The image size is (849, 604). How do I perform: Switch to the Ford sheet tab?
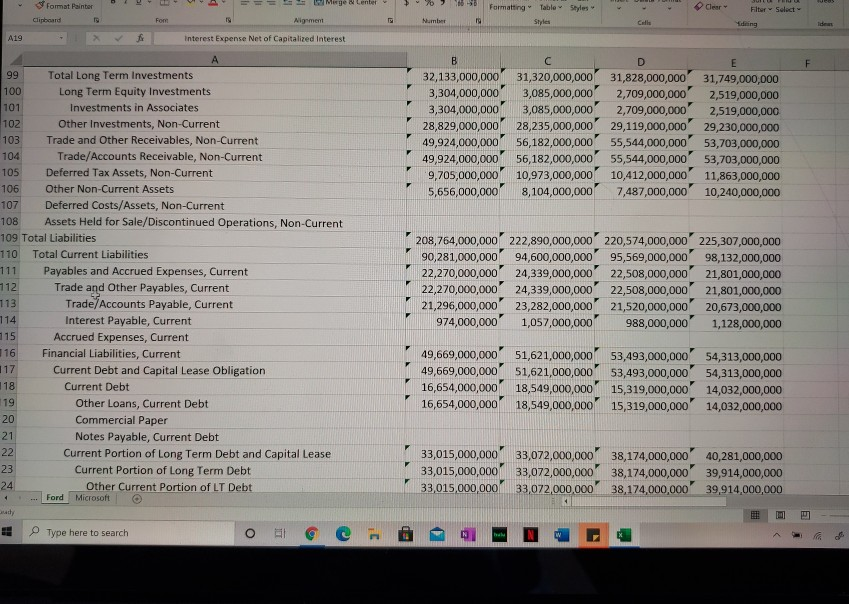(55, 497)
